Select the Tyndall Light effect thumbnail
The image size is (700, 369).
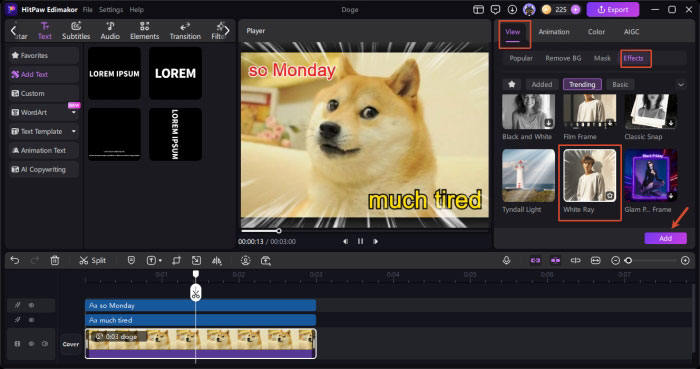click(528, 175)
